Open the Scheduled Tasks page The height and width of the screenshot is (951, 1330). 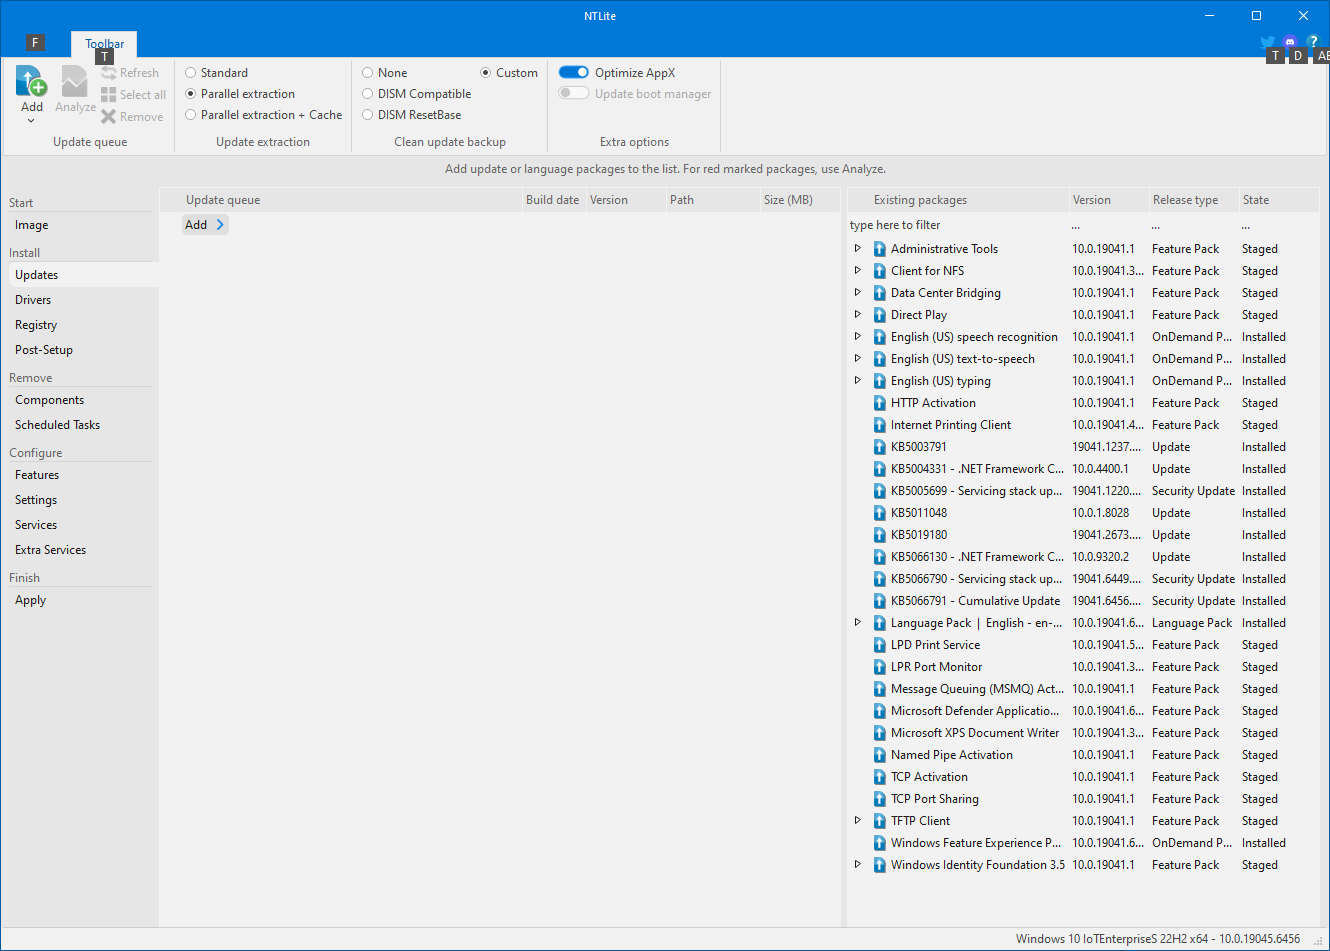(57, 425)
